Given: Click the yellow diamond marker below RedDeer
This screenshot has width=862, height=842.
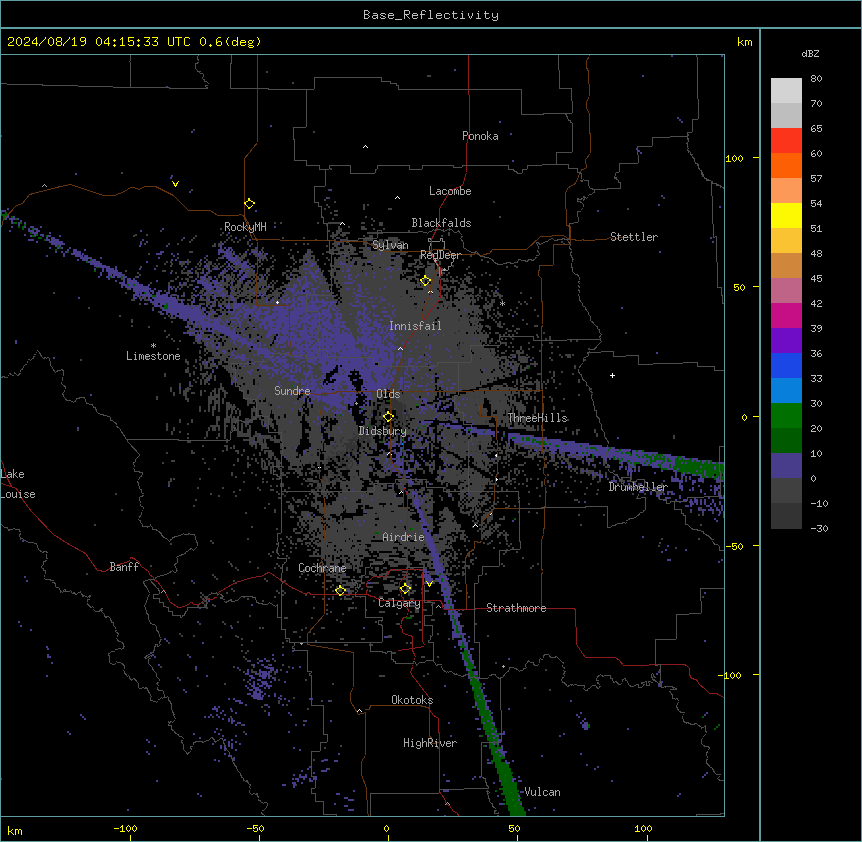Looking at the screenshot, I should click(426, 281).
